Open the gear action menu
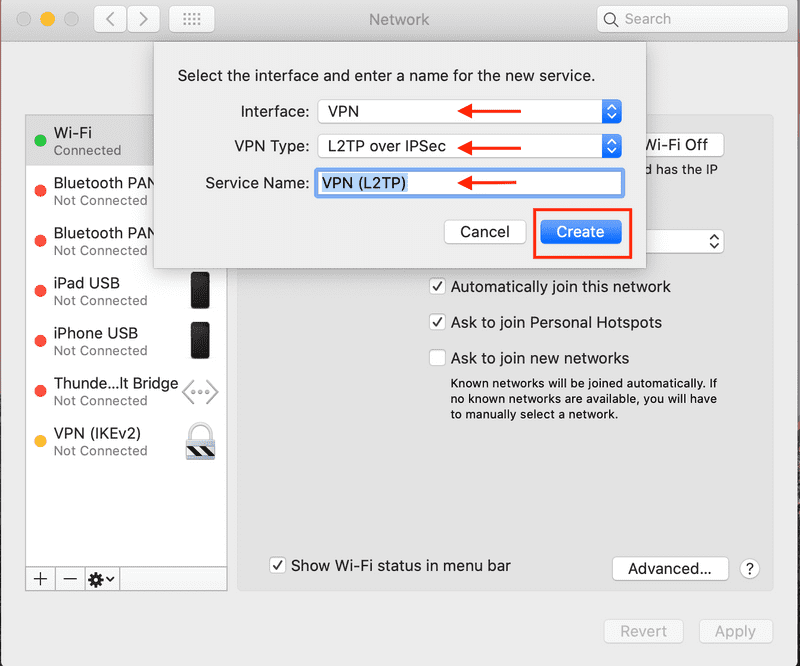 click(102, 579)
